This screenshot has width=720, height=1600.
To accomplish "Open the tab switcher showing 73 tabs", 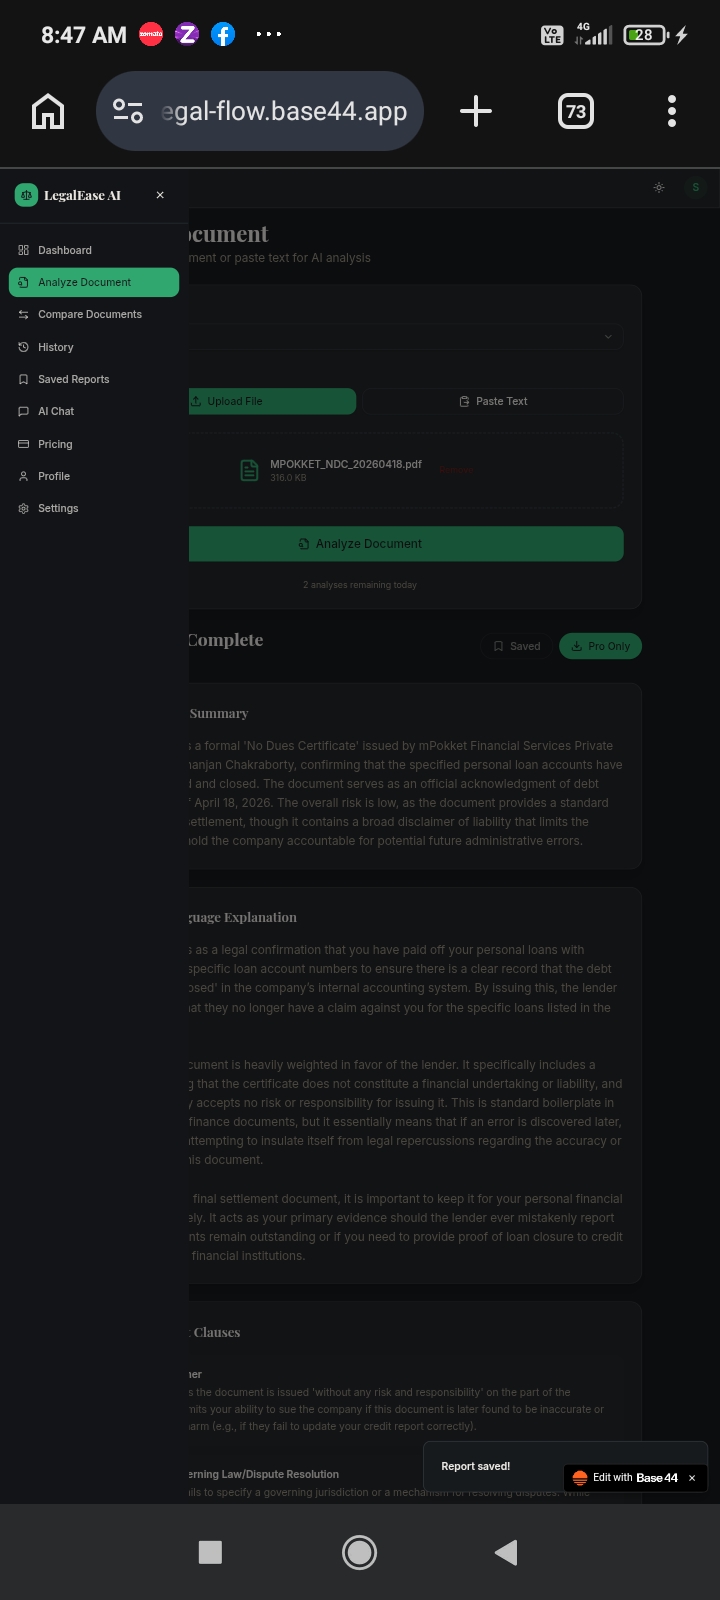I will pos(576,111).
